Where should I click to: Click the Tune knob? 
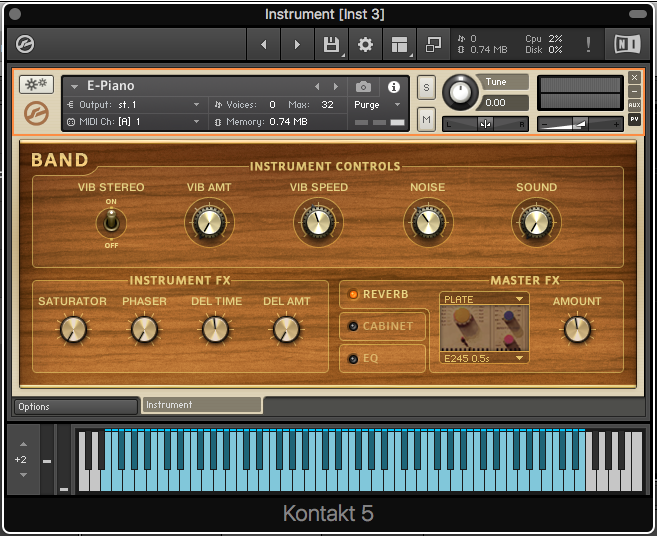click(460, 92)
